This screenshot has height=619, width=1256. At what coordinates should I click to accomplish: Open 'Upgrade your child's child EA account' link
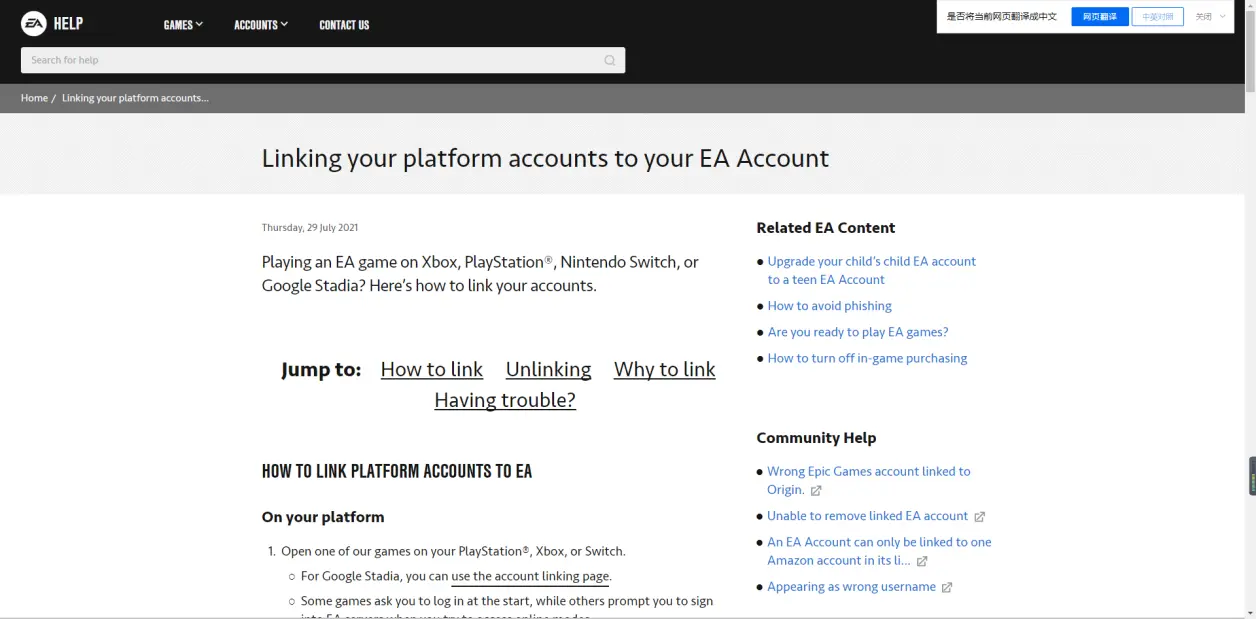(x=872, y=270)
